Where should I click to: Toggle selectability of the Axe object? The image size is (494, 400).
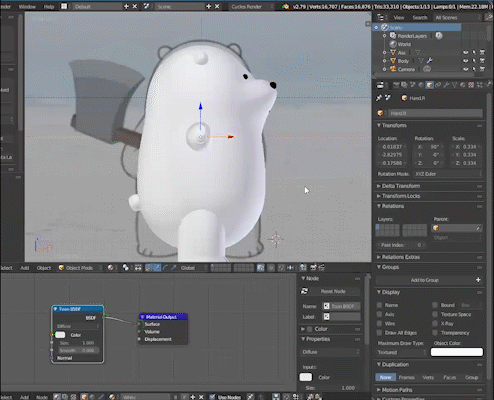pyautogui.click(x=474, y=52)
